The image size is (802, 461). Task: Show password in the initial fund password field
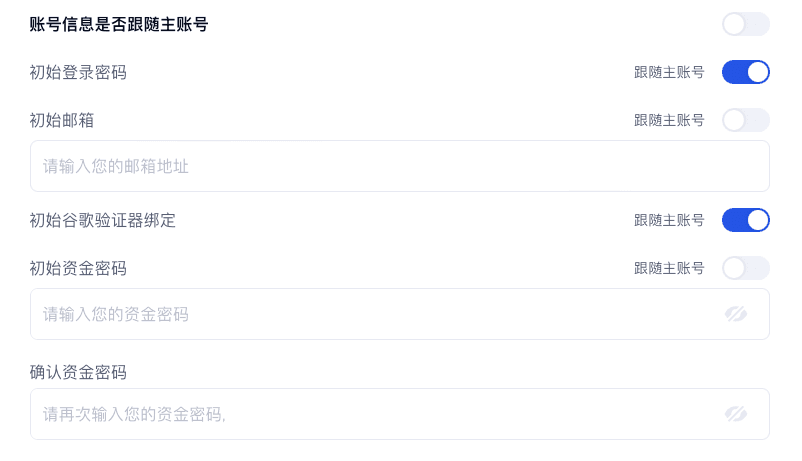(736, 314)
